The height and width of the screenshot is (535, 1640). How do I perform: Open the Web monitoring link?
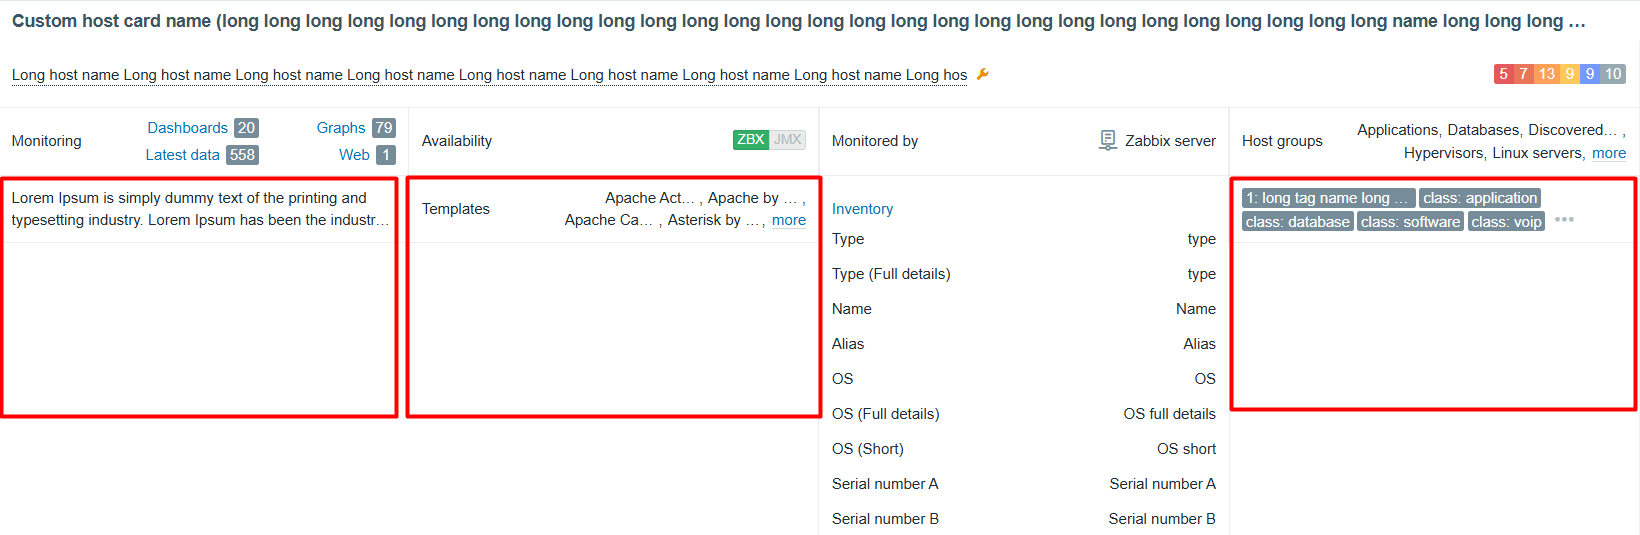[354, 155]
